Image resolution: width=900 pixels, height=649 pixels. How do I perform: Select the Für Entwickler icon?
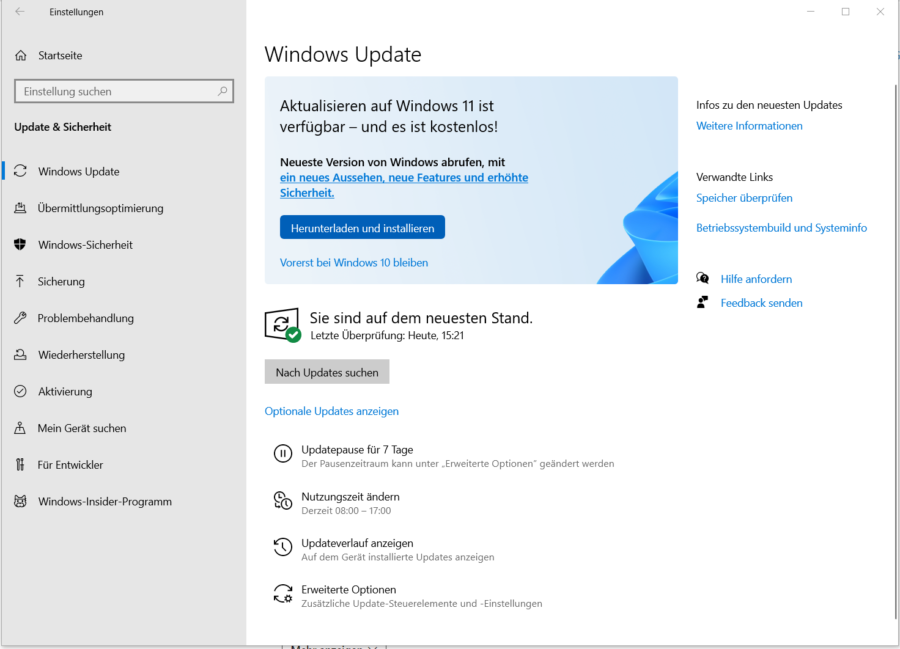(21, 464)
